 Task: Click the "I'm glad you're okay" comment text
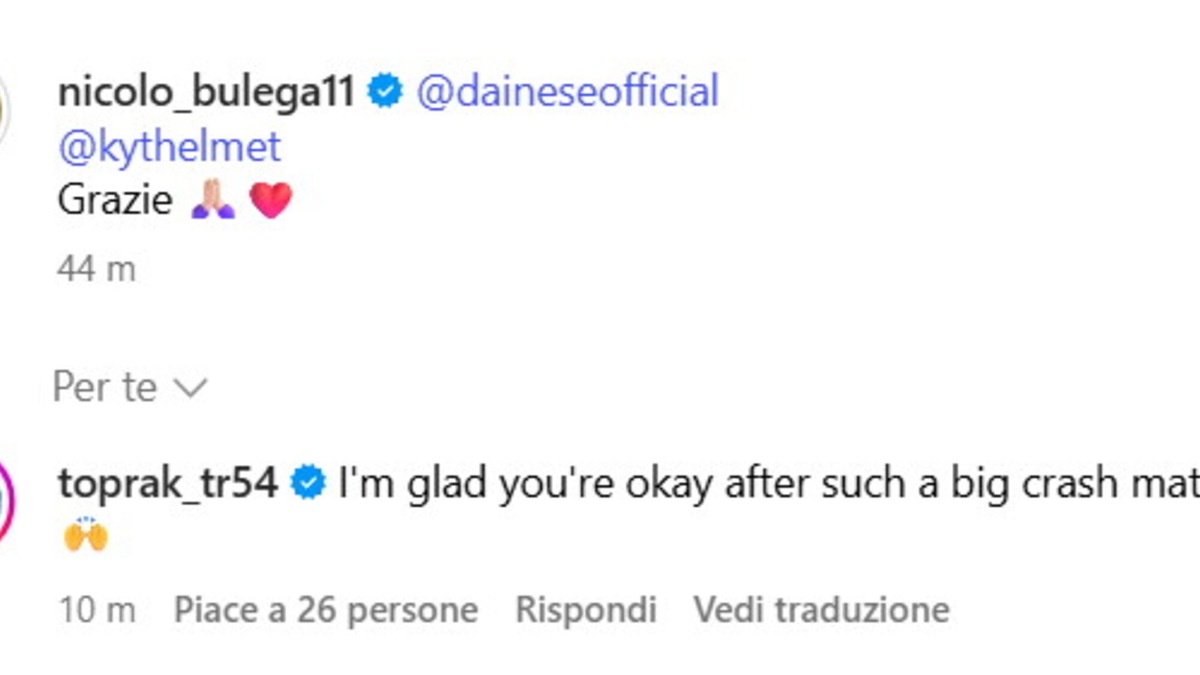pos(760,484)
